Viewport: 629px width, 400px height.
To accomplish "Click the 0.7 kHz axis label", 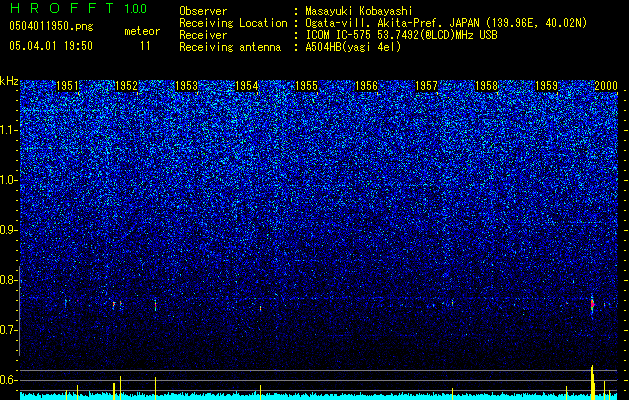I will 8,330.
